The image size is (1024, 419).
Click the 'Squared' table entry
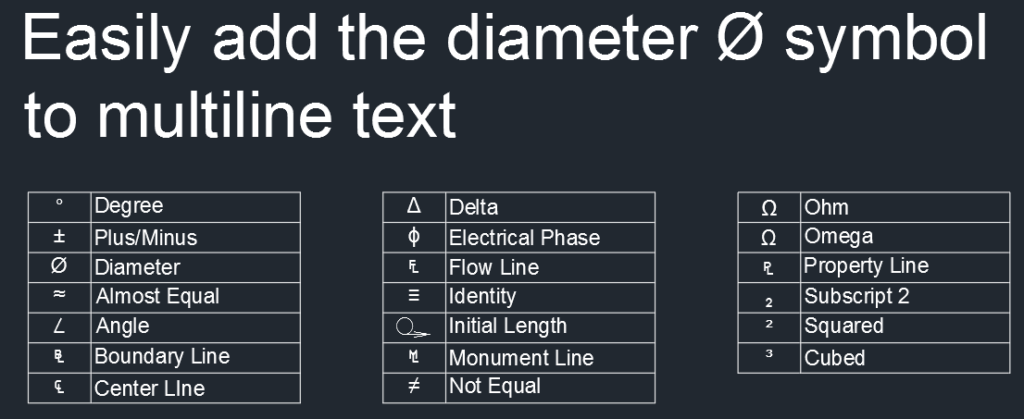point(844,326)
